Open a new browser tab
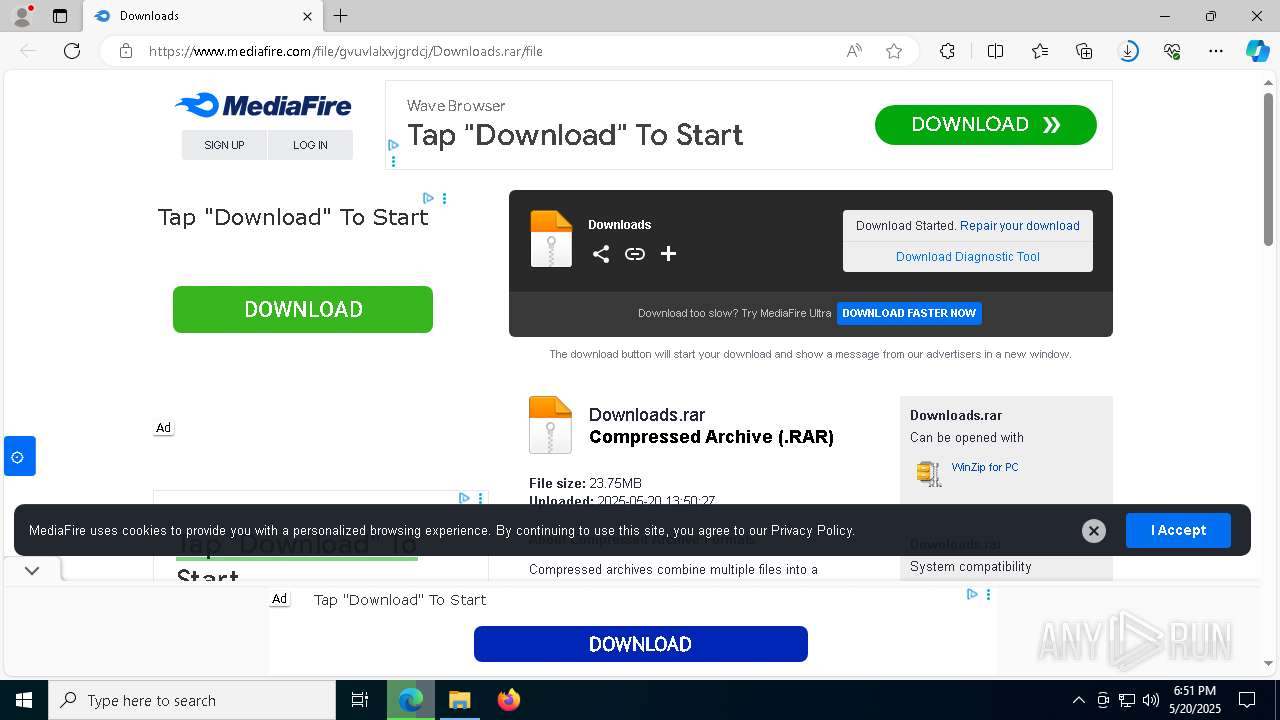This screenshot has height=720, width=1280. point(341,16)
